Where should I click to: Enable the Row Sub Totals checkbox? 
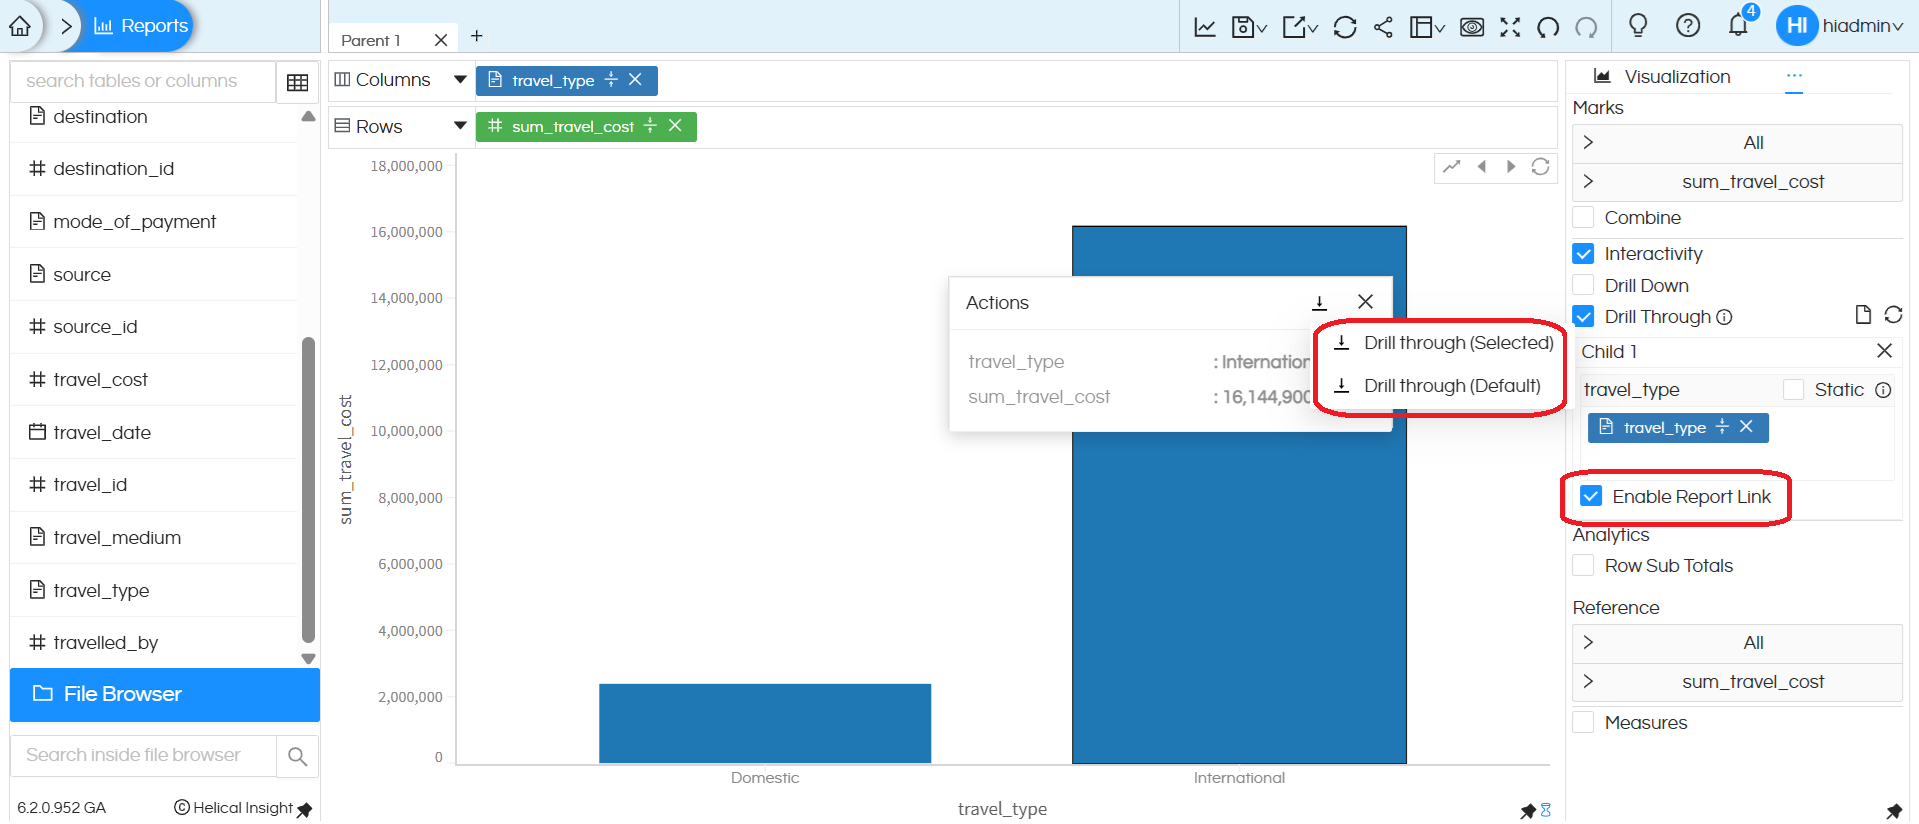pyautogui.click(x=1583, y=566)
